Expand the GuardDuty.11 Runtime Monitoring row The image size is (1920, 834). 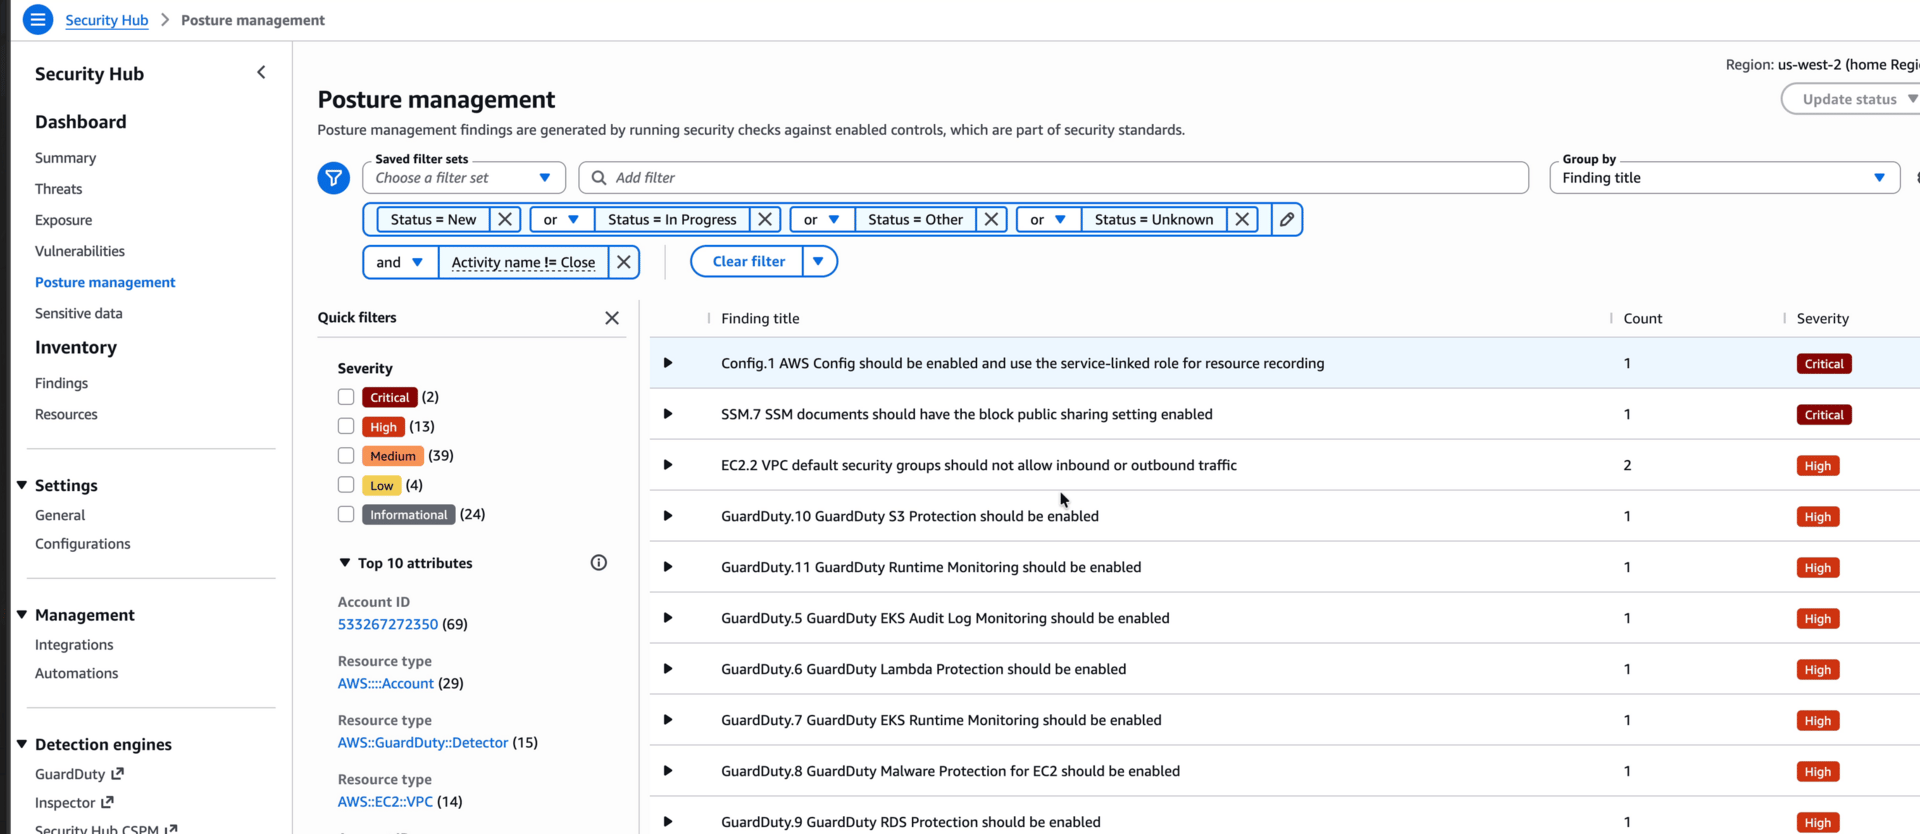pos(668,567)
